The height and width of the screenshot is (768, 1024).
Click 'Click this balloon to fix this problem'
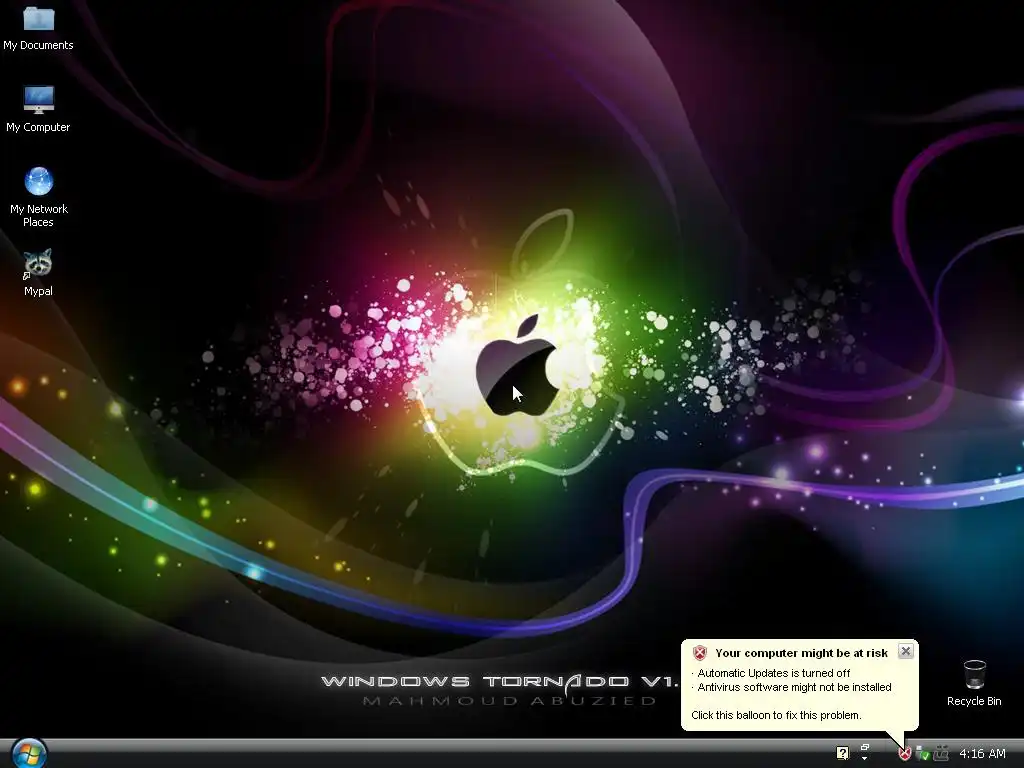776,715
